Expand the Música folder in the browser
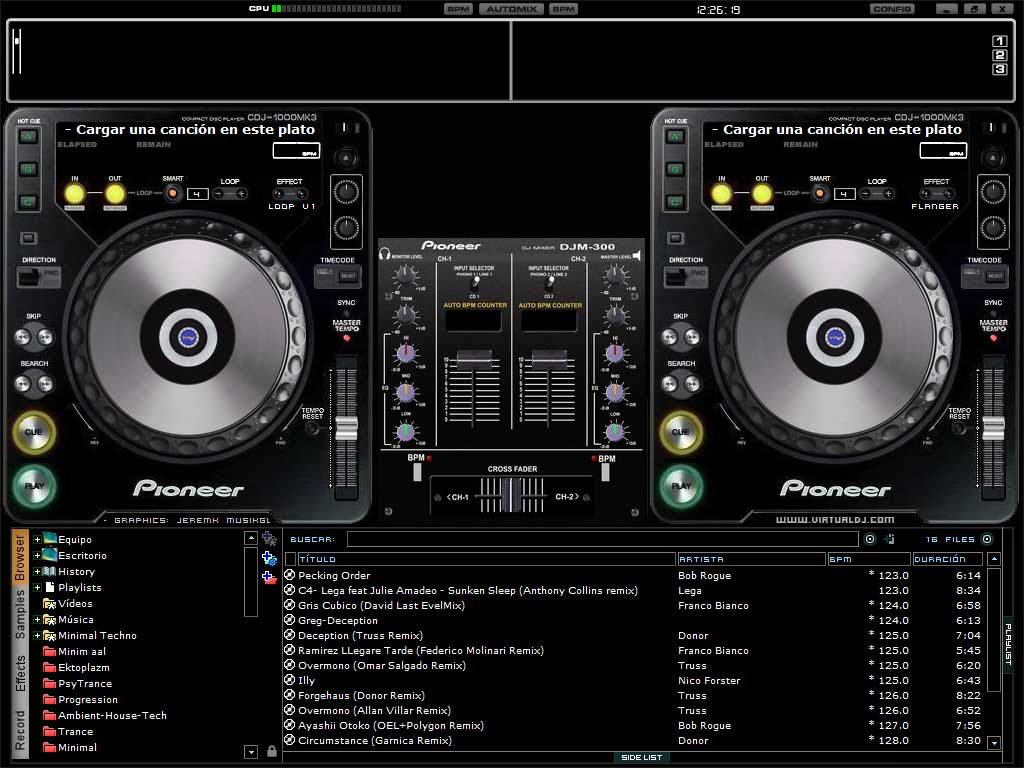Image resolution: width=1024 pixels, height=768 pixels. pyautogui.click(x=36, y=619)
